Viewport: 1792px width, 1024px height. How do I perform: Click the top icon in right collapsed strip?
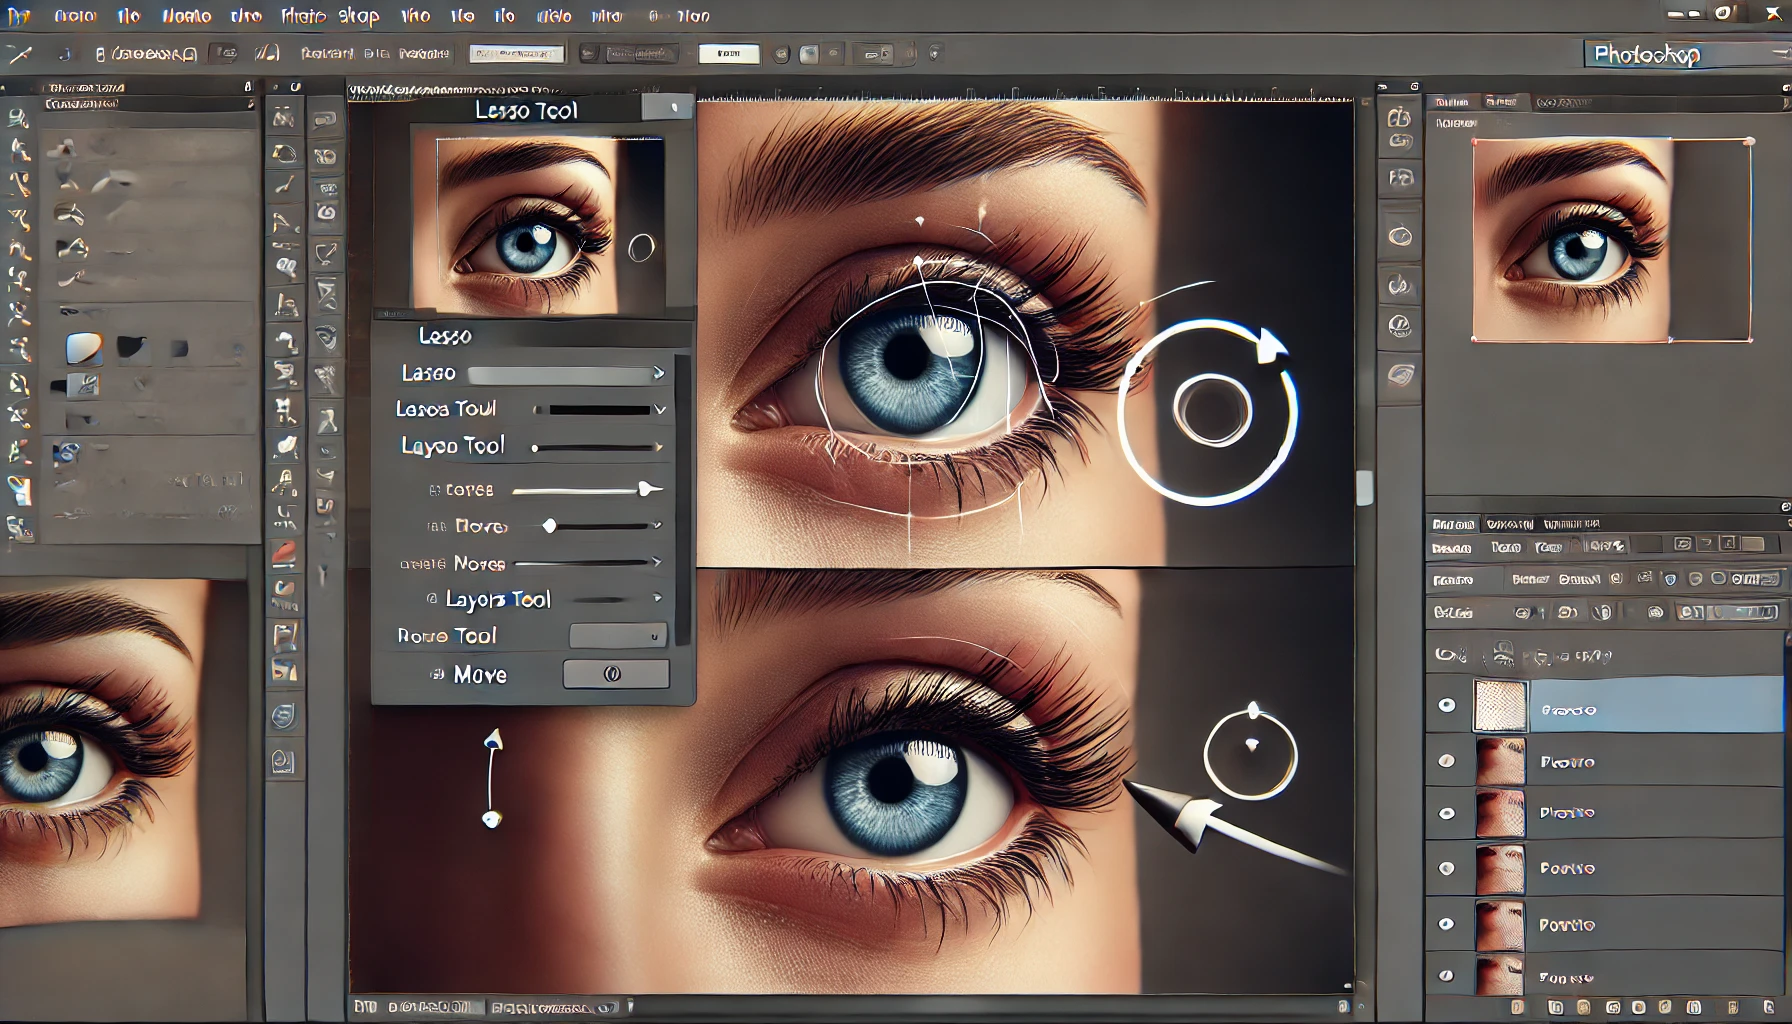pos(1400,118)
